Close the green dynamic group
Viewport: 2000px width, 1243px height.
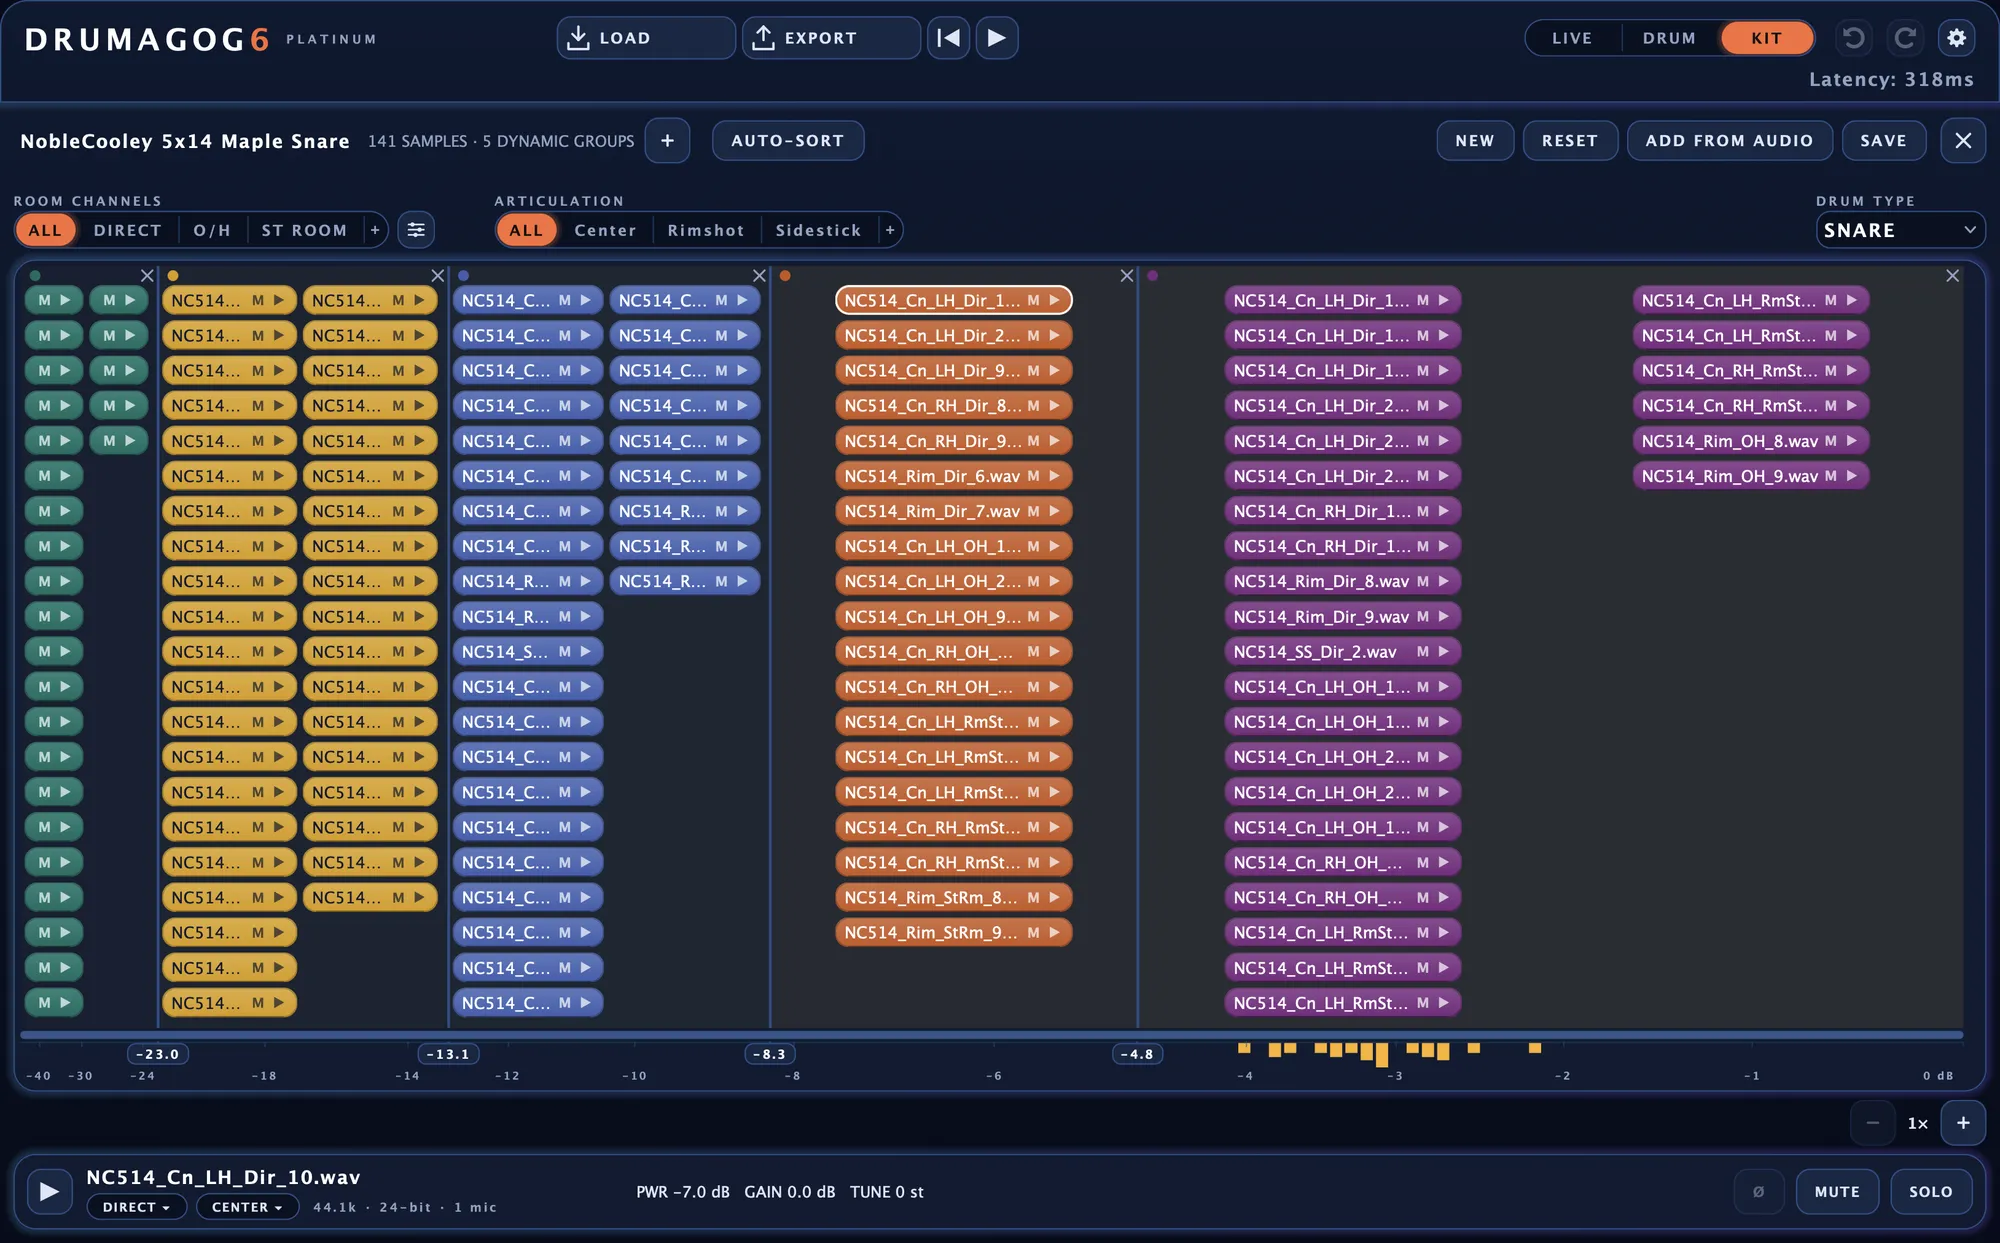(x=147, y=275)
